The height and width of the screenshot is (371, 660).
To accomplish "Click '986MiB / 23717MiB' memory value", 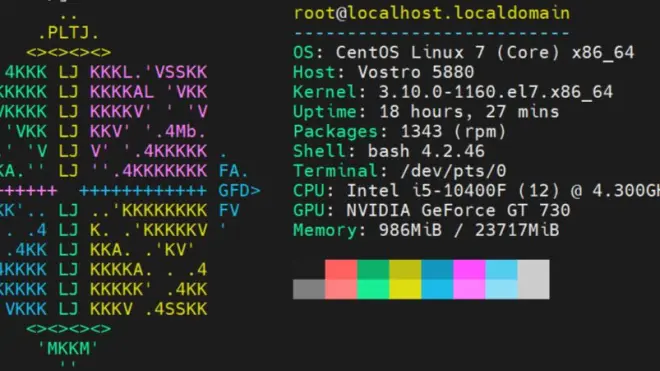I will tap(469, 230).
